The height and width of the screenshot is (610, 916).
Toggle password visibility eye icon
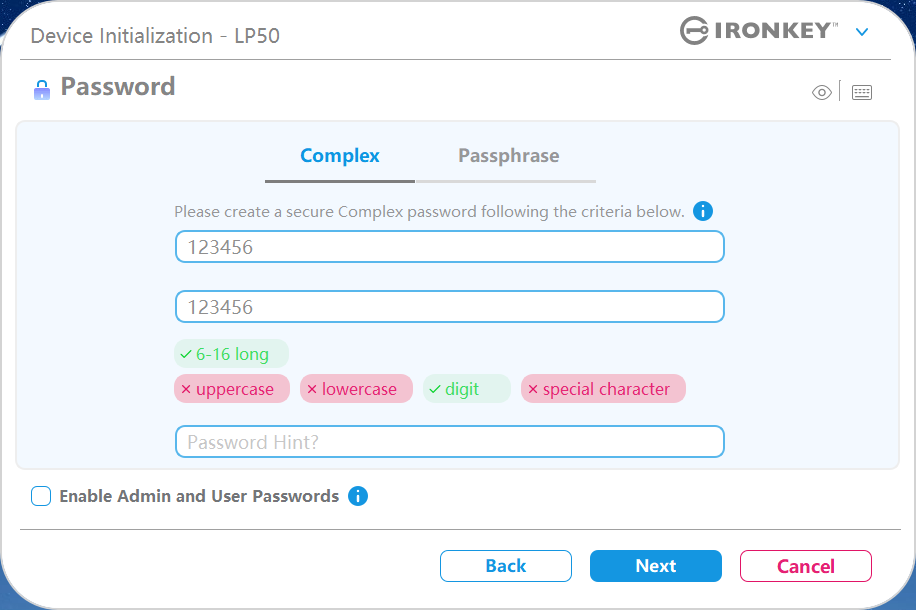click(822, 93)
